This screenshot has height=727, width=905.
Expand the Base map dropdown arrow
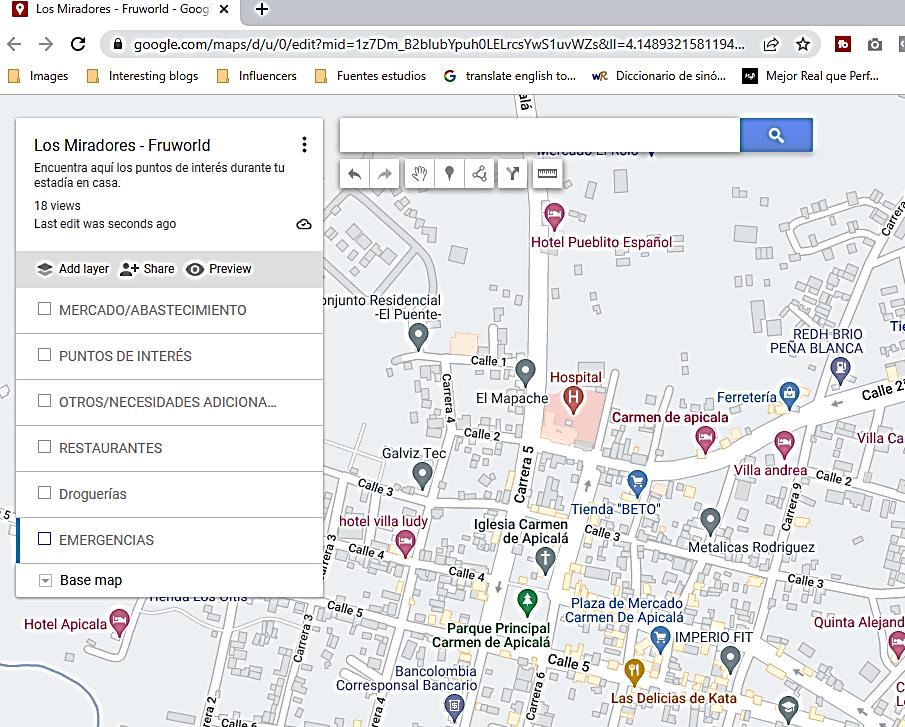(x=45, y=580)
